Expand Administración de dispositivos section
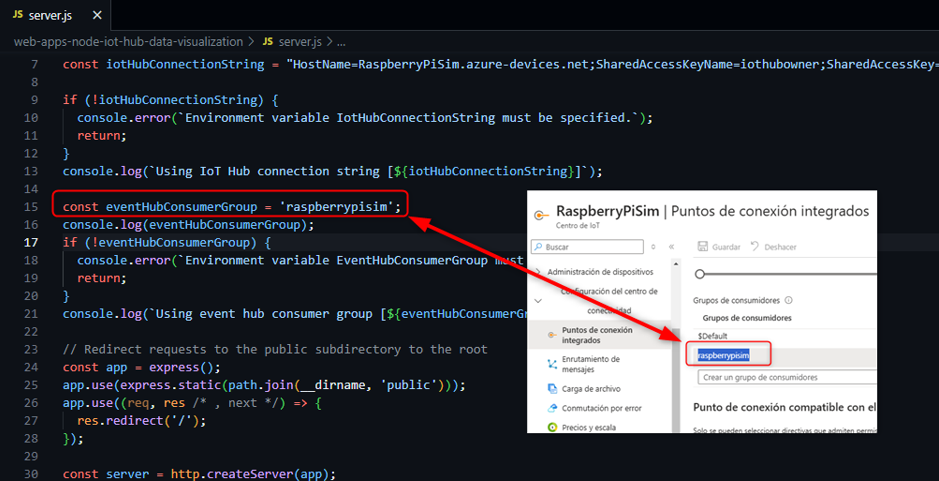The height and width of the screenshot is (481, 939). 539,272
